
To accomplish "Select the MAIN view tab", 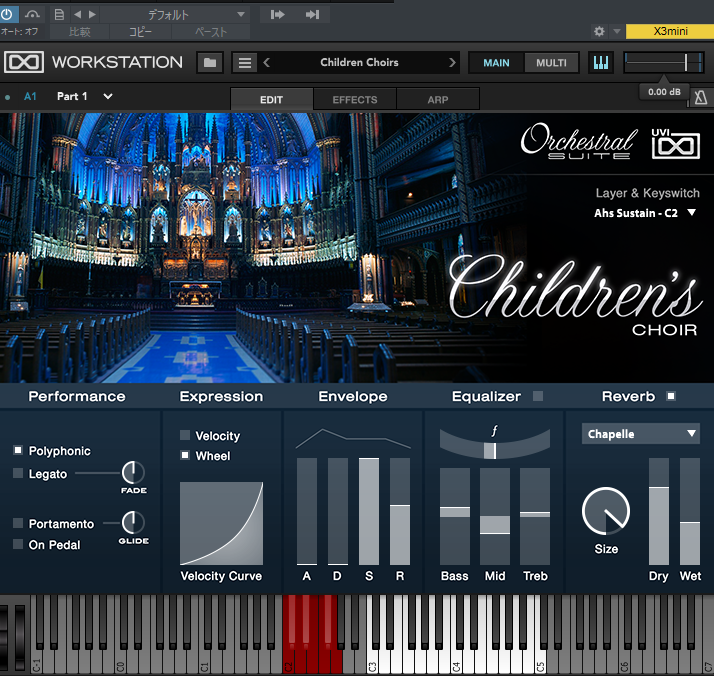I will pyautogui.click(x=496, y=63).
